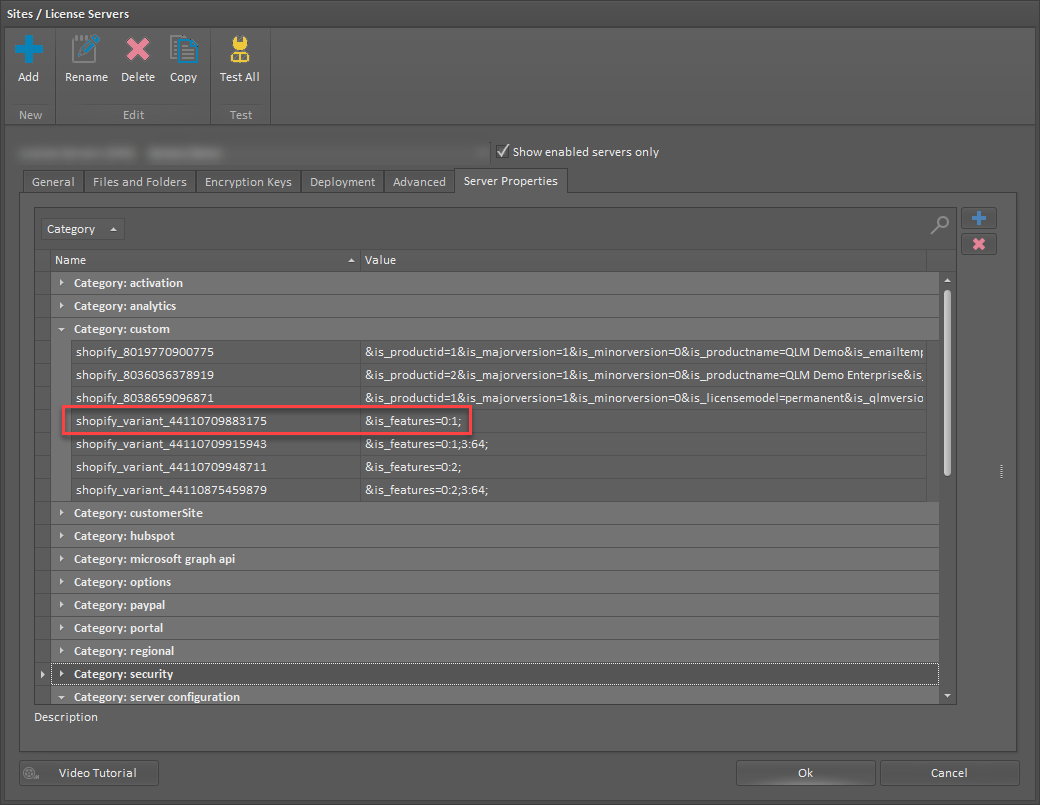Toggle Show enabled servers only checkbox

pos(503,151)
